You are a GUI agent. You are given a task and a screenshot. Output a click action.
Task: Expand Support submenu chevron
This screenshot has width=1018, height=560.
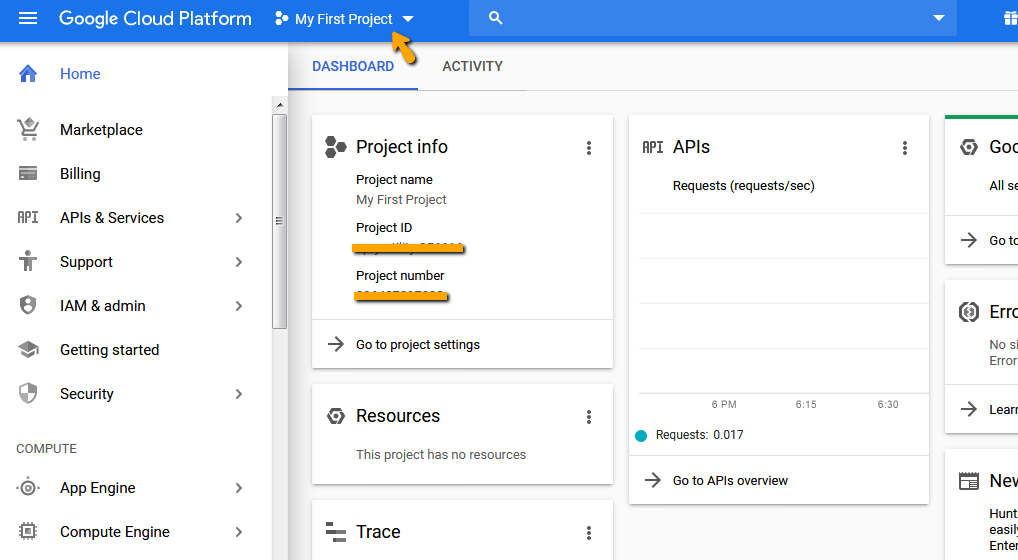[x=239, y=262]
